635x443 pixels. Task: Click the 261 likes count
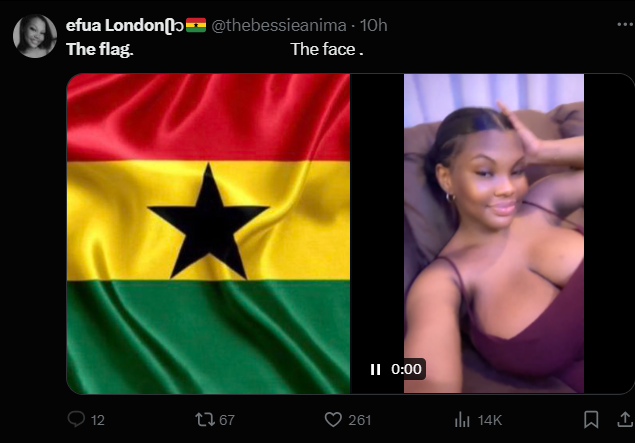click(359, 420)
